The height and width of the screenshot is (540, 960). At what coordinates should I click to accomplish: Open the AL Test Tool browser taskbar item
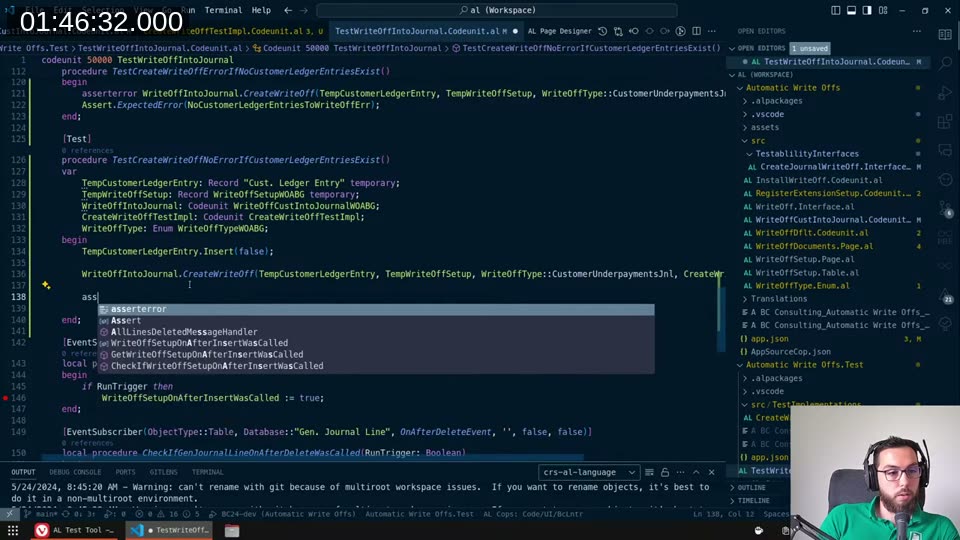[x=75, y=530]
